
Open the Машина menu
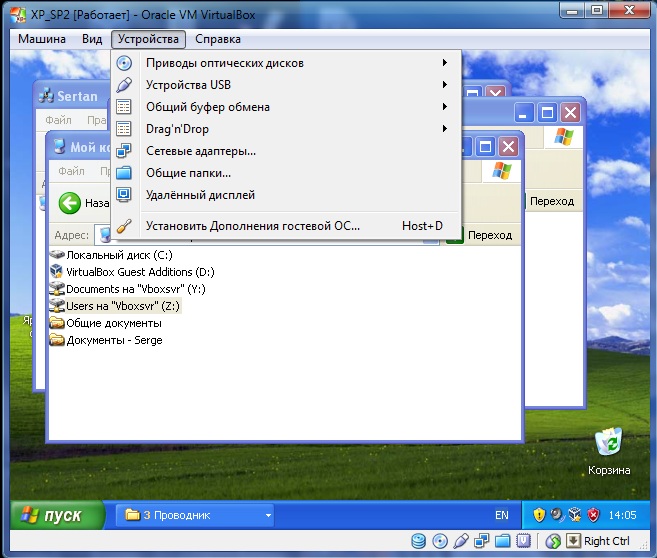(42, 39)
